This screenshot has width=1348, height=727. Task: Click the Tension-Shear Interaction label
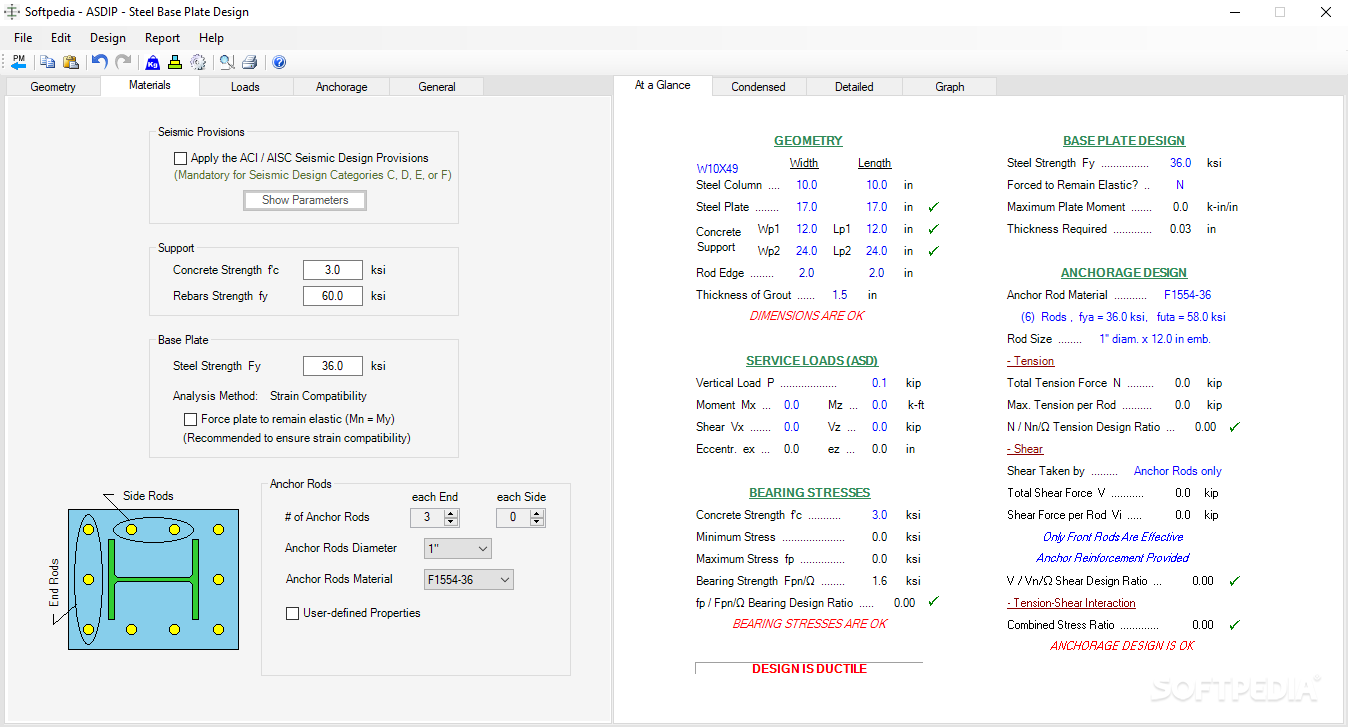click(x=1071, y=603)
